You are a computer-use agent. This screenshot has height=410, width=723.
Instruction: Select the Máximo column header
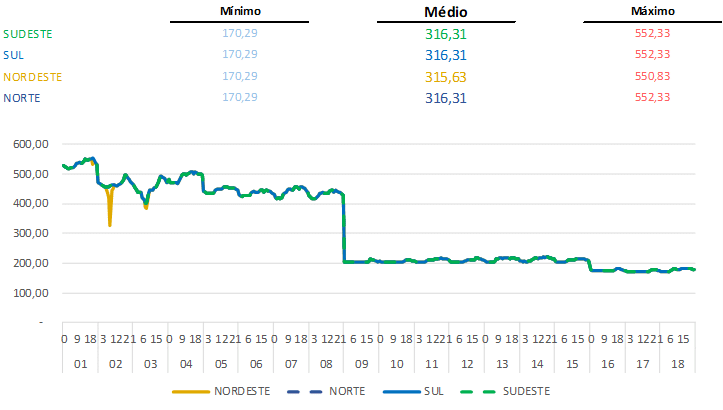pyautogui.click(x=652, y=11)
